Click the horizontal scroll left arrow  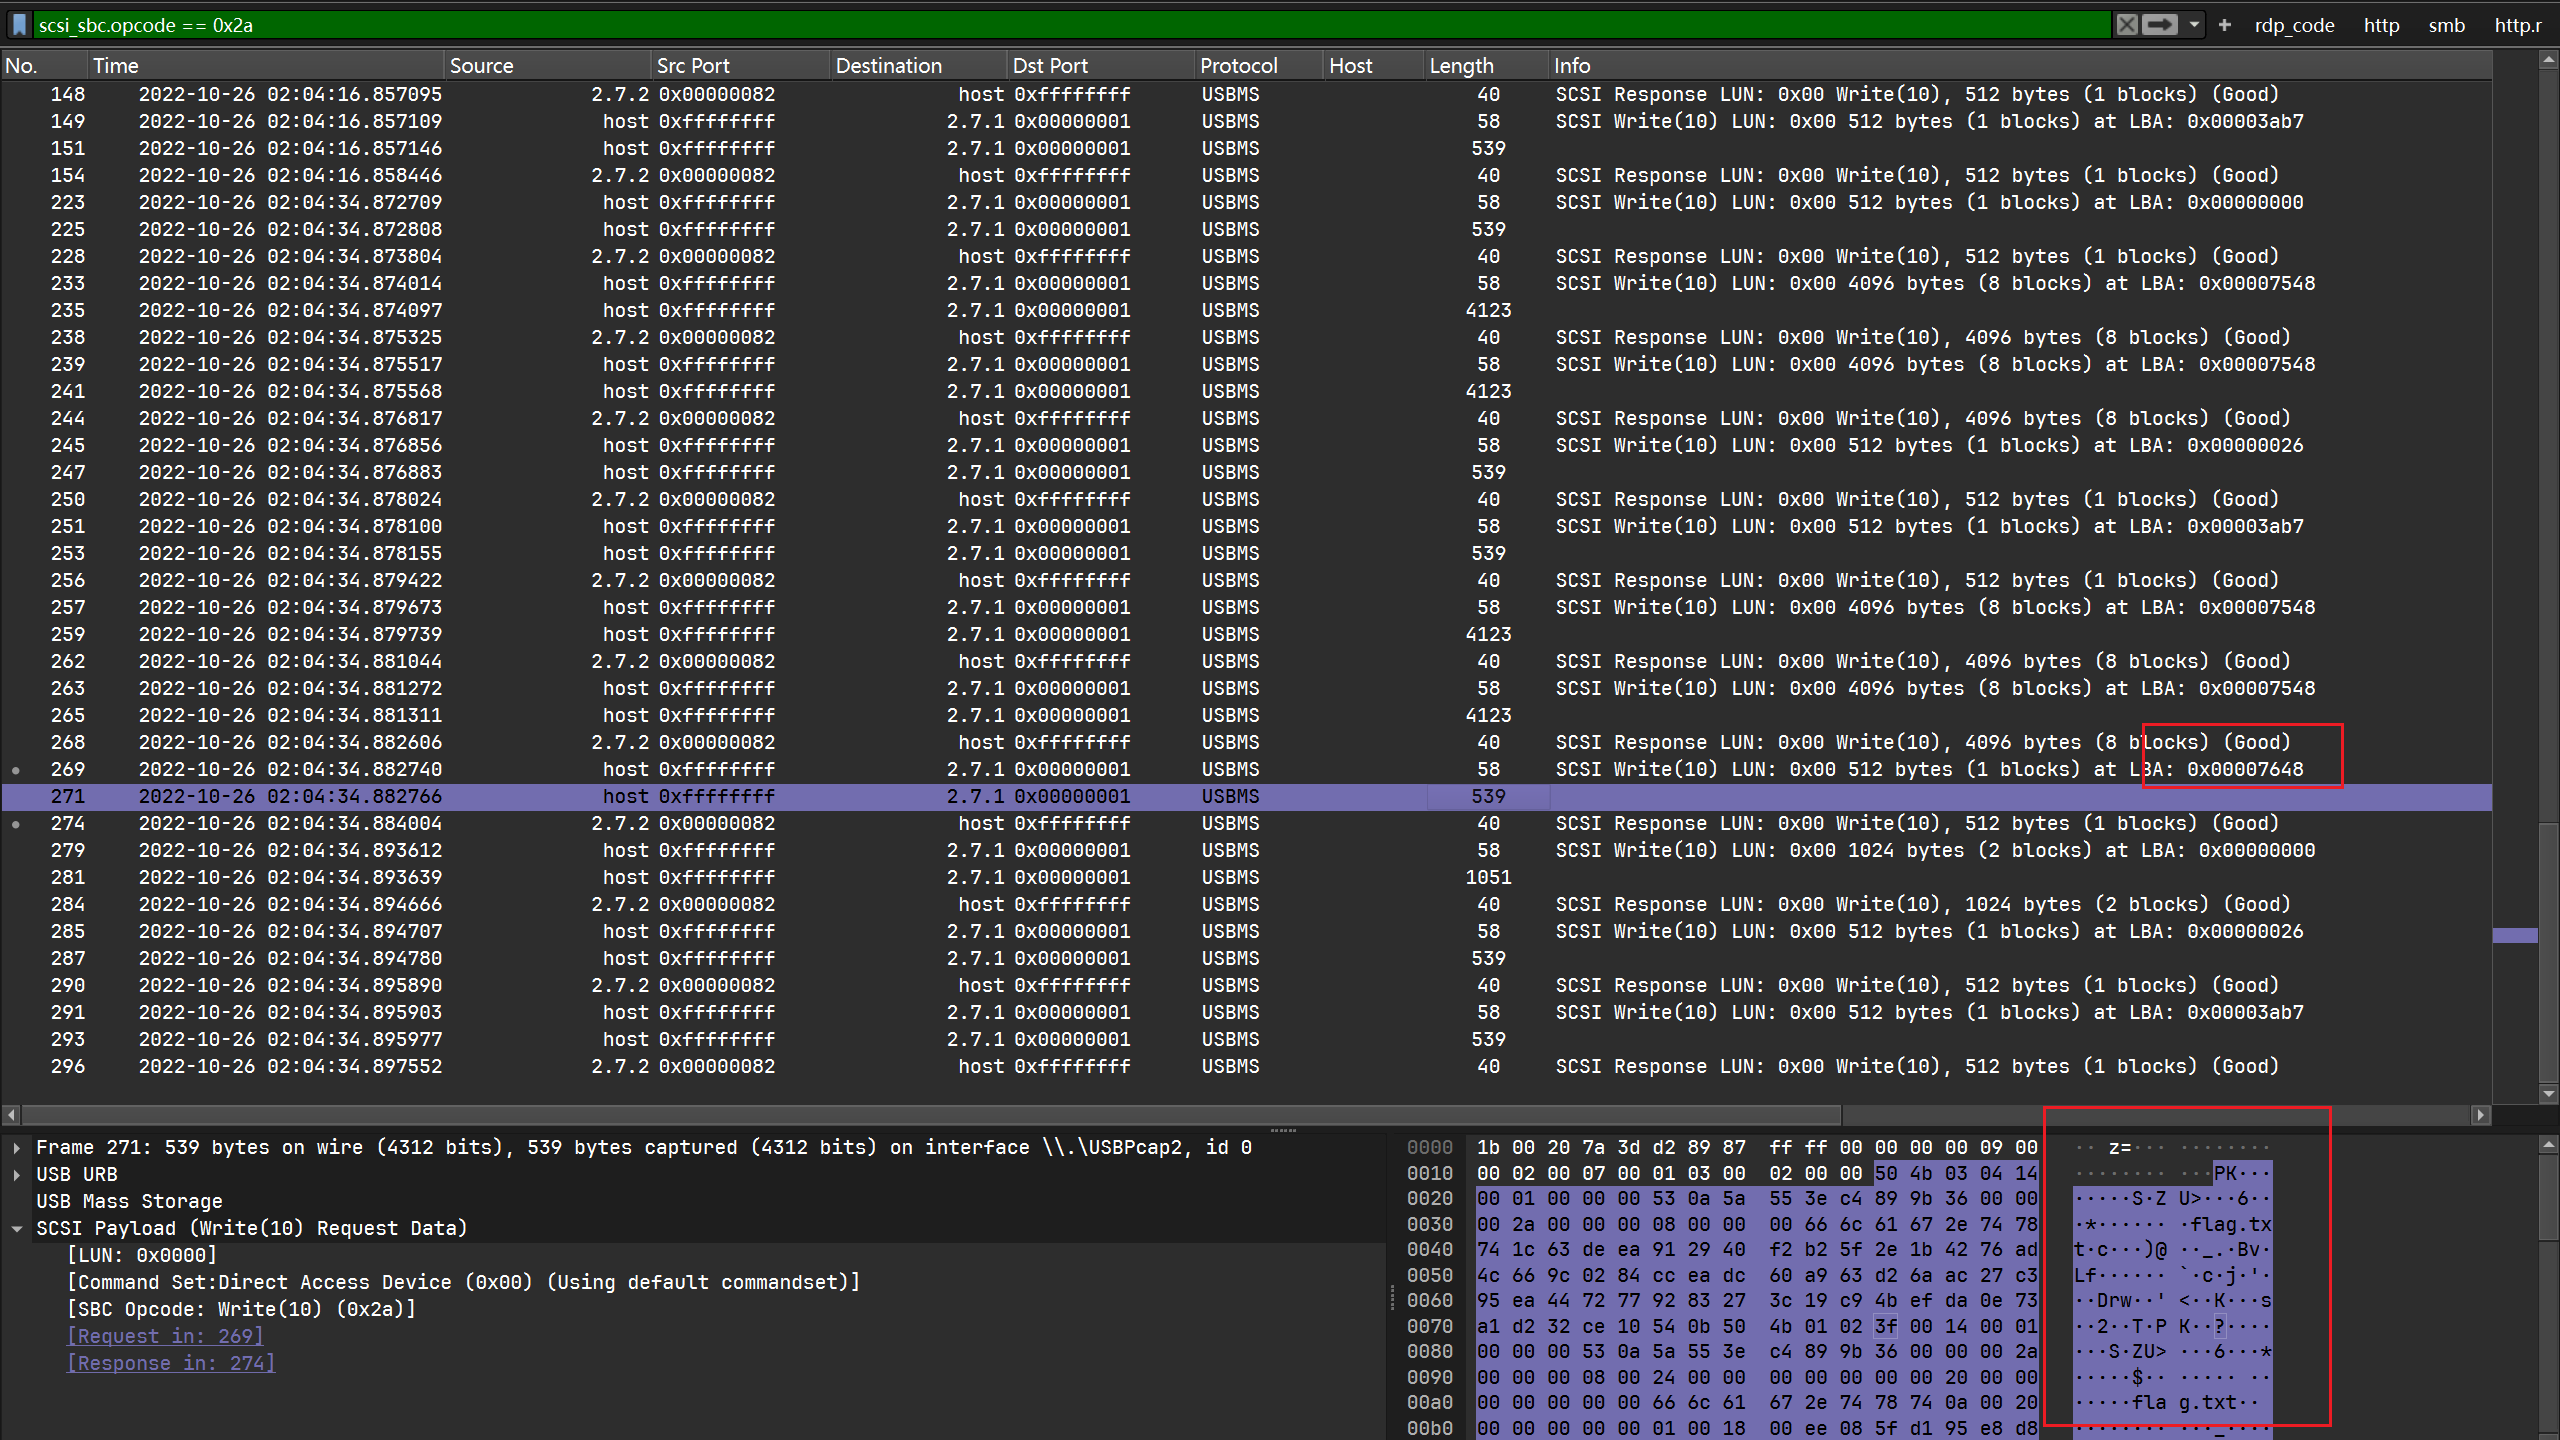coord(11,1114)
